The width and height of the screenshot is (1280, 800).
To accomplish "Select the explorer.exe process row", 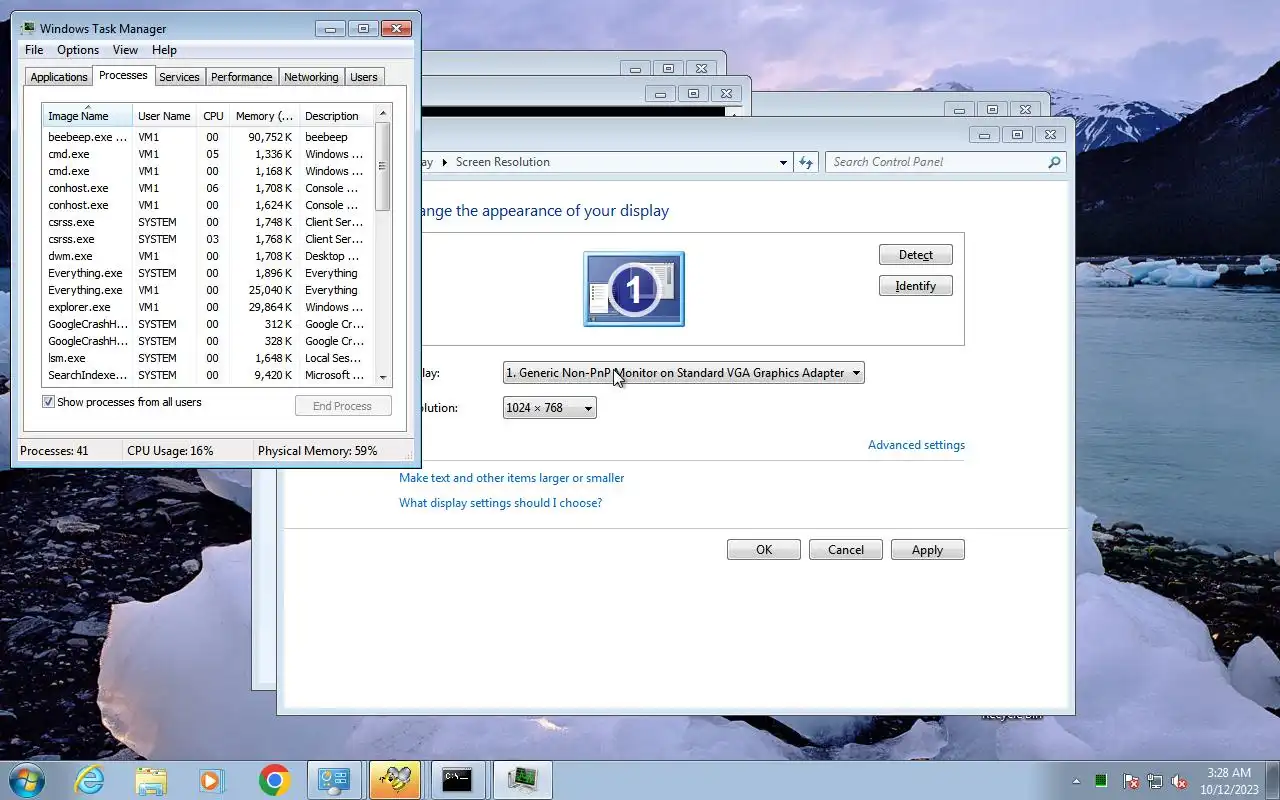I will (x=208, y=307).
